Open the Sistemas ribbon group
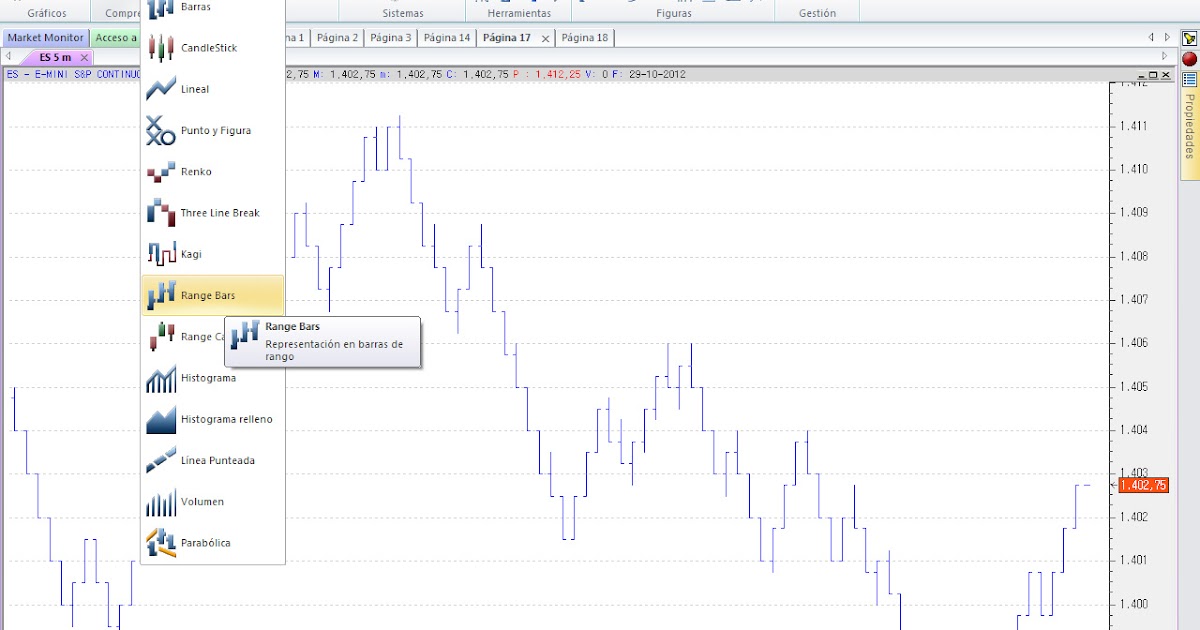This screenshot has width=1200, height=630. 403,13
